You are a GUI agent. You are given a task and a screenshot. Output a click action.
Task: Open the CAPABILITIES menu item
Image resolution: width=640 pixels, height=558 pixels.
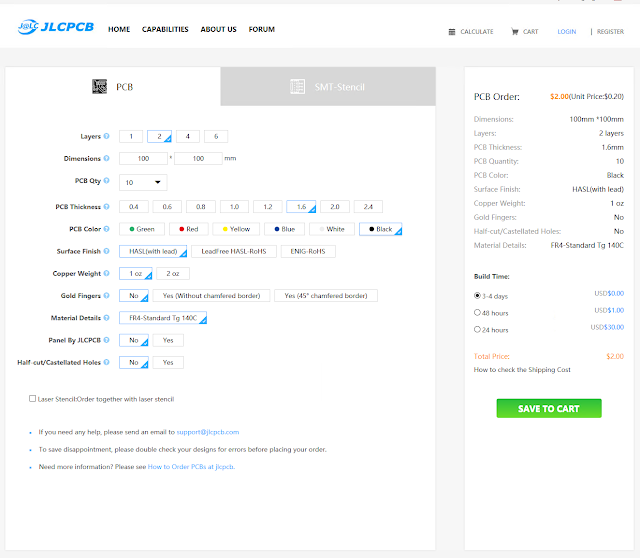(165, 29)
